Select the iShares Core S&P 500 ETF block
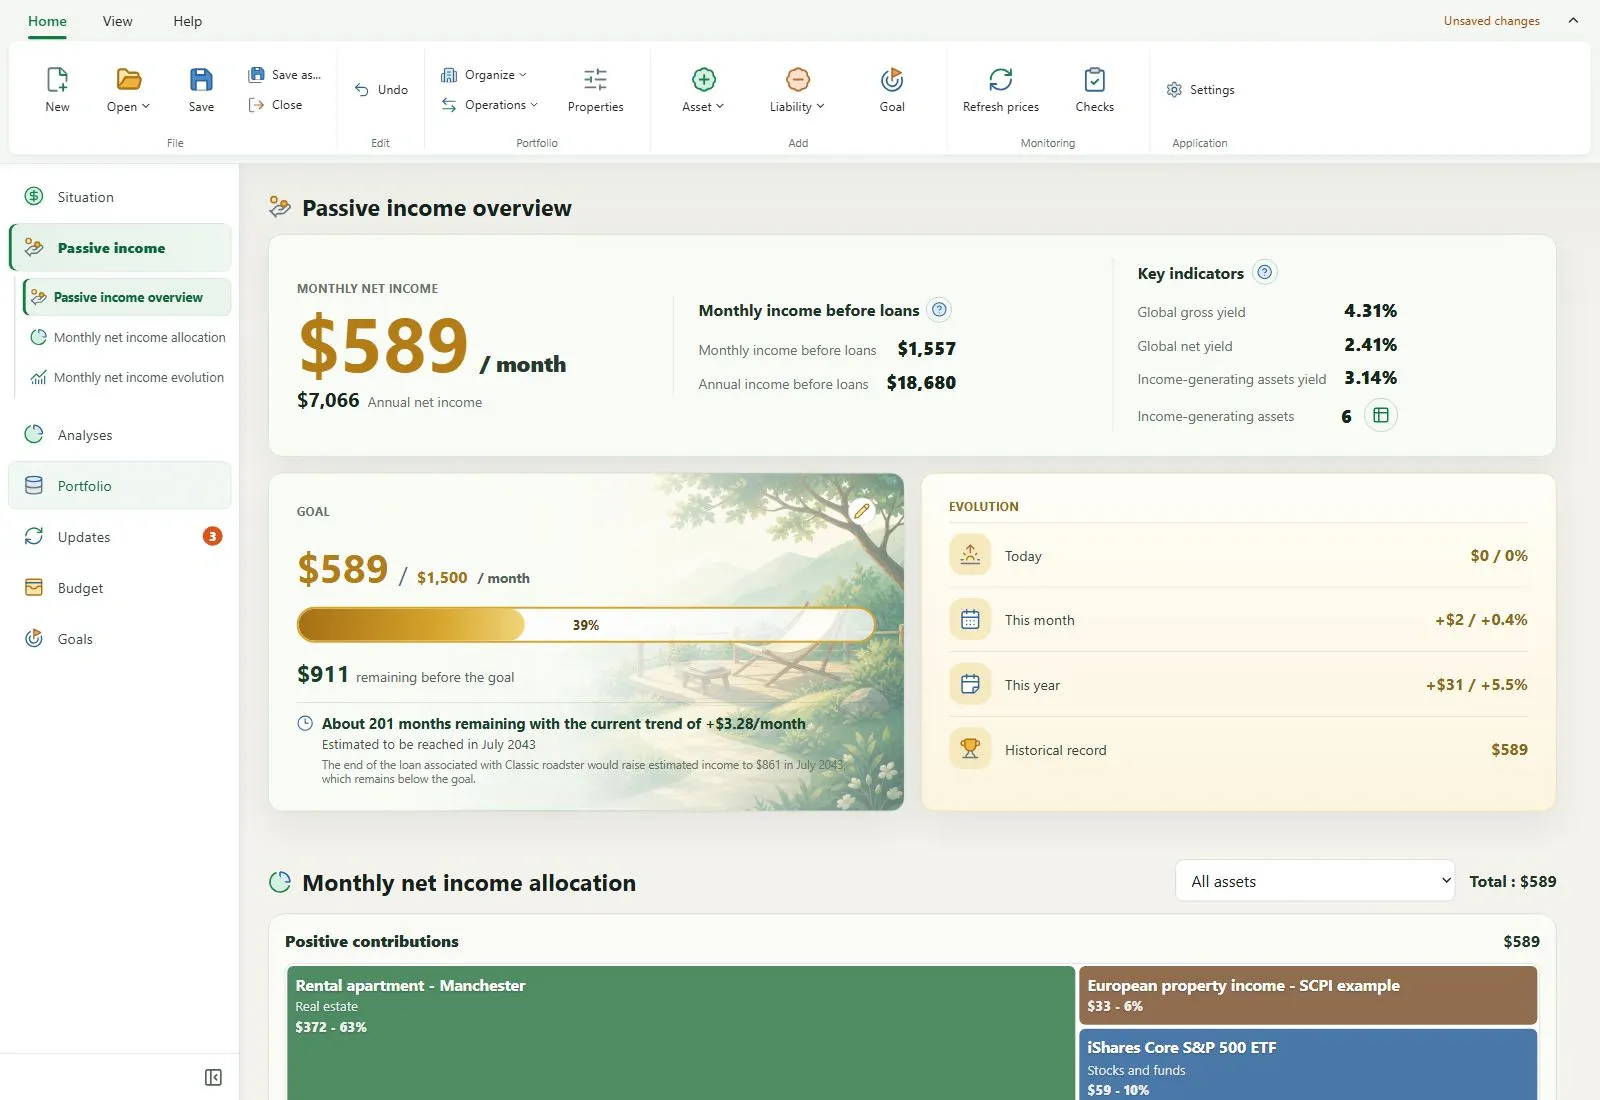The width and height of the screenshot is (1600, 1100). click(1308, 1065)
